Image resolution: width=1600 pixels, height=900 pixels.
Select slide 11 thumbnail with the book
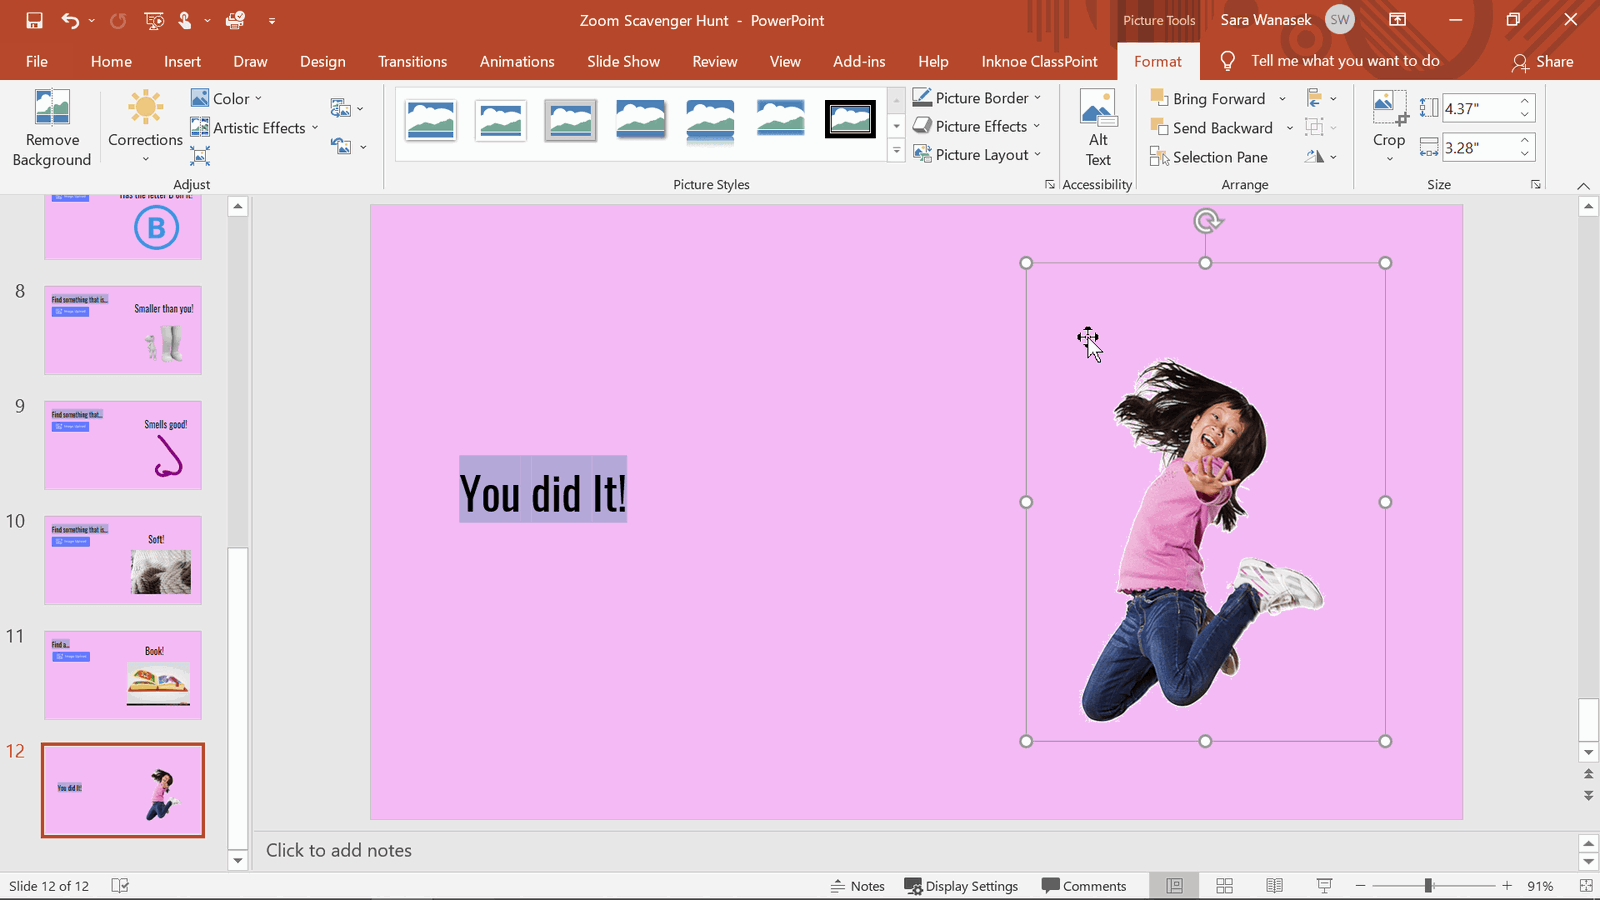coord(122,675)
